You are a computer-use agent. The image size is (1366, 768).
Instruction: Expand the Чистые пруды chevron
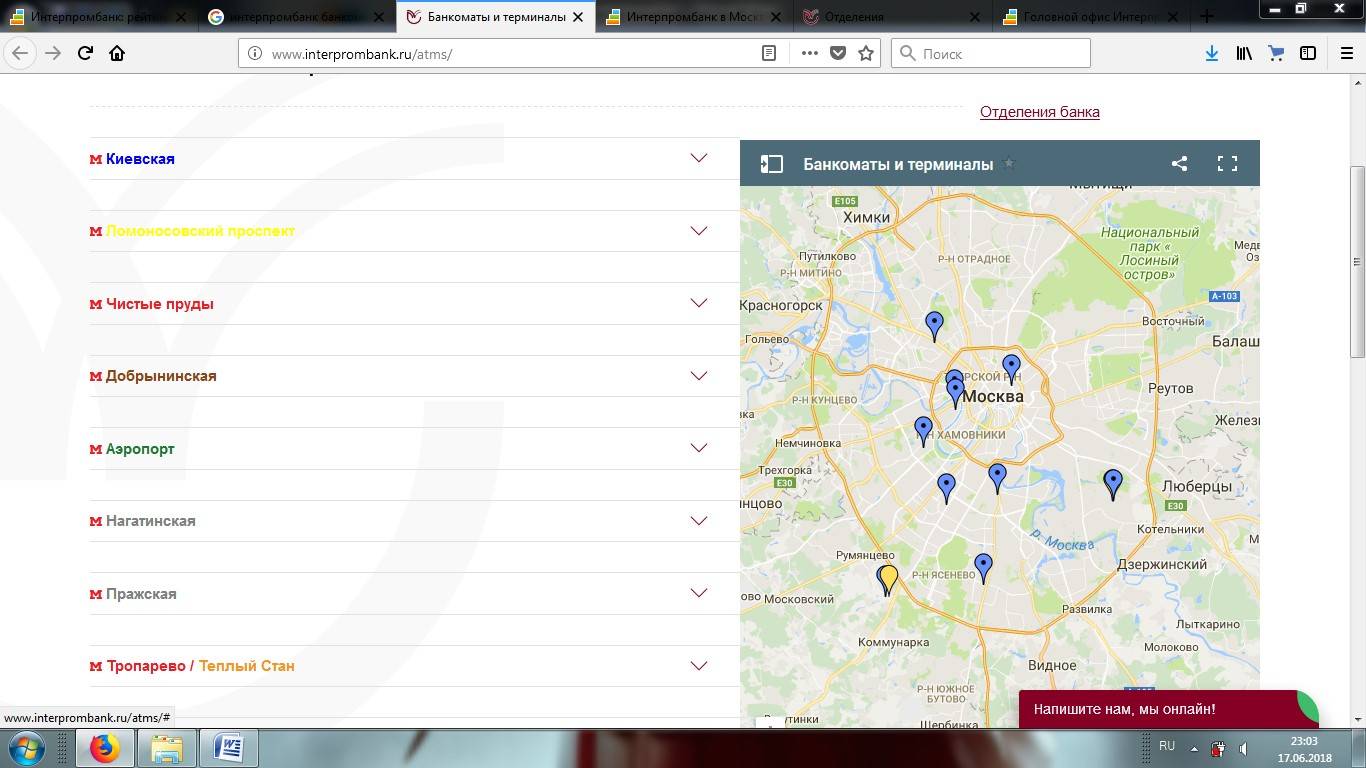(698, 303)
